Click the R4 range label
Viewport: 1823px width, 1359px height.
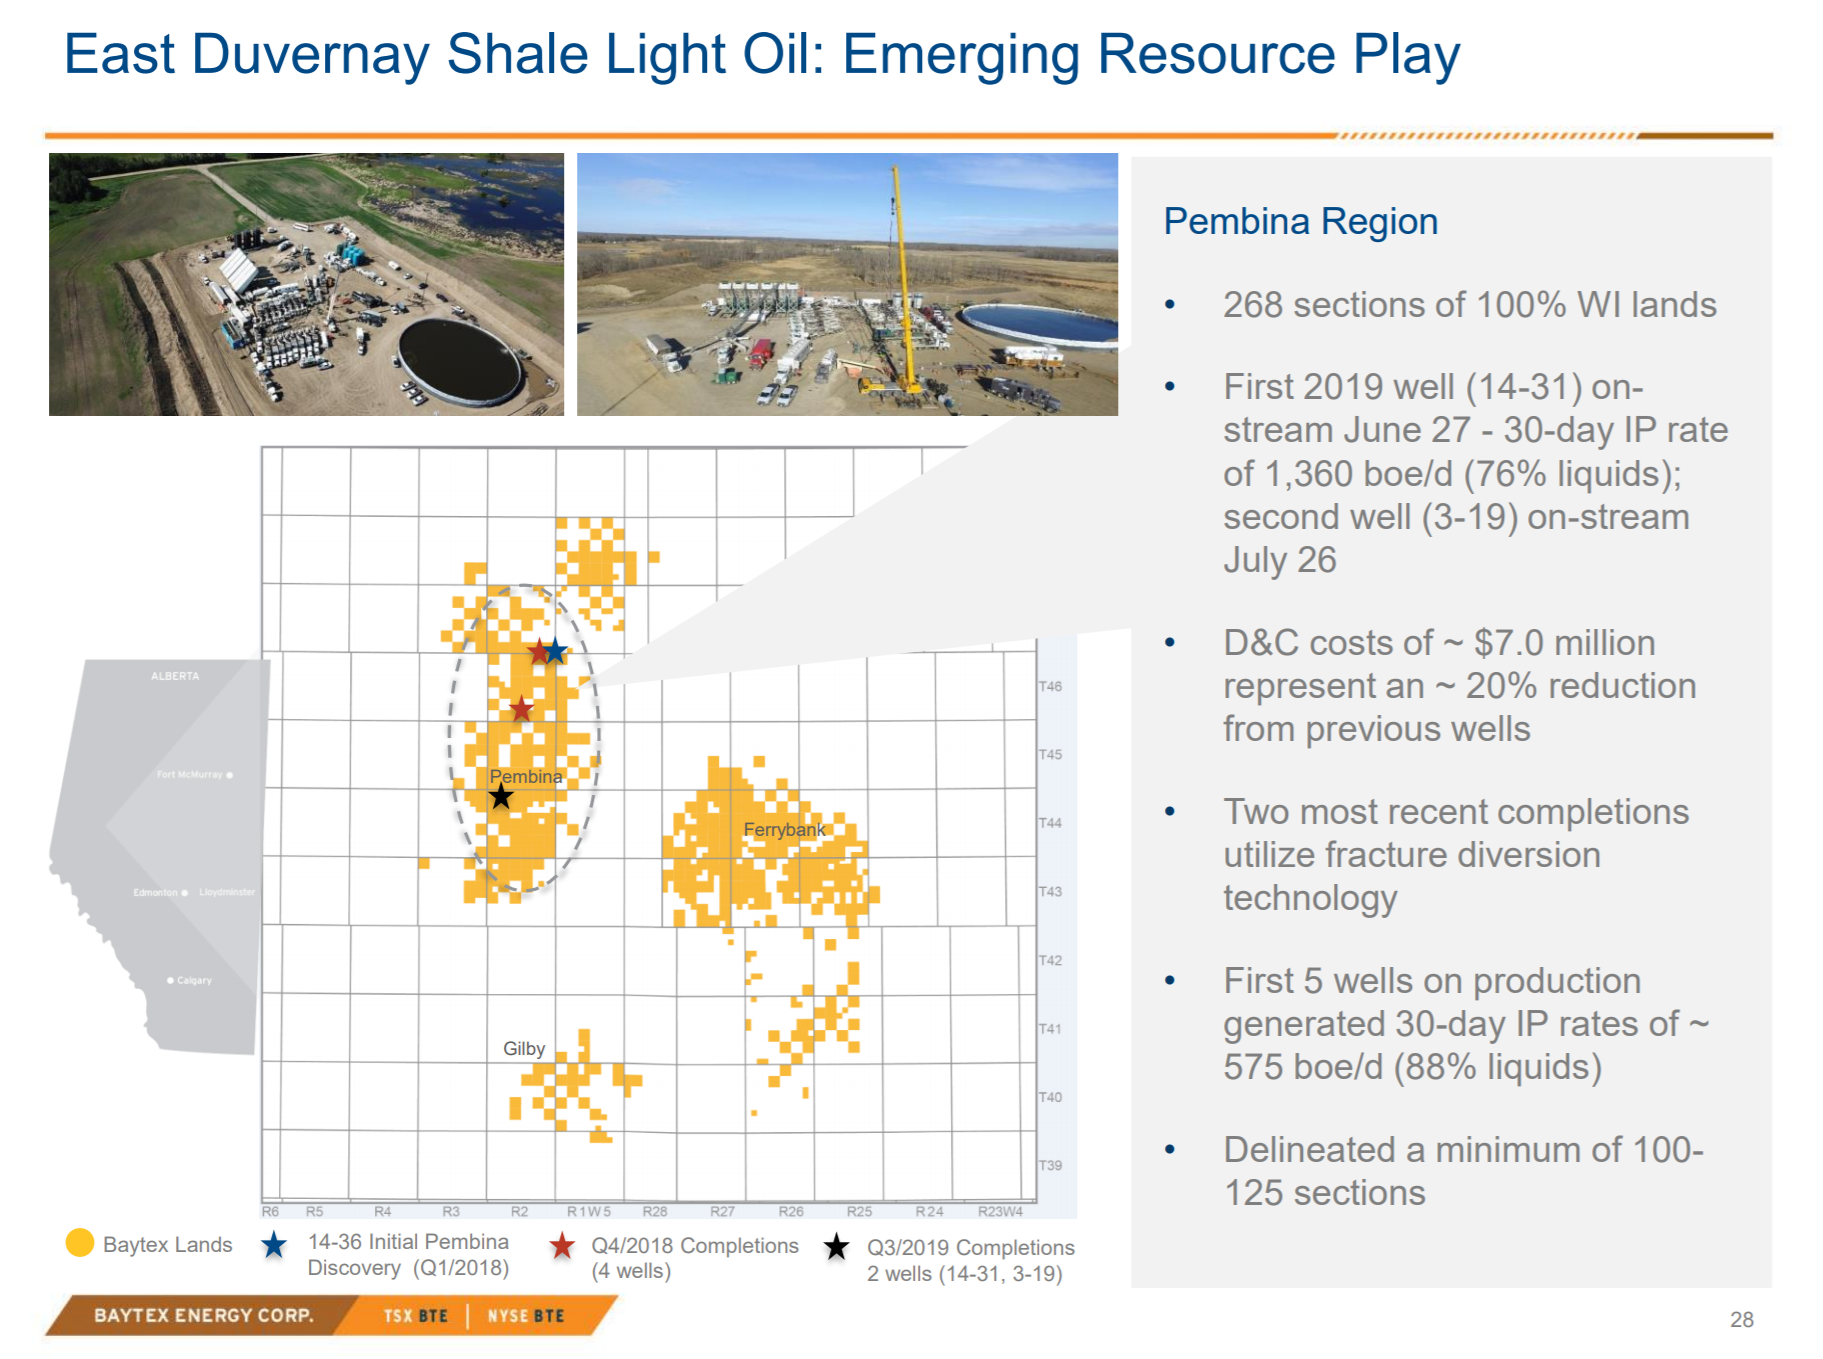[x=383, y=1212]
